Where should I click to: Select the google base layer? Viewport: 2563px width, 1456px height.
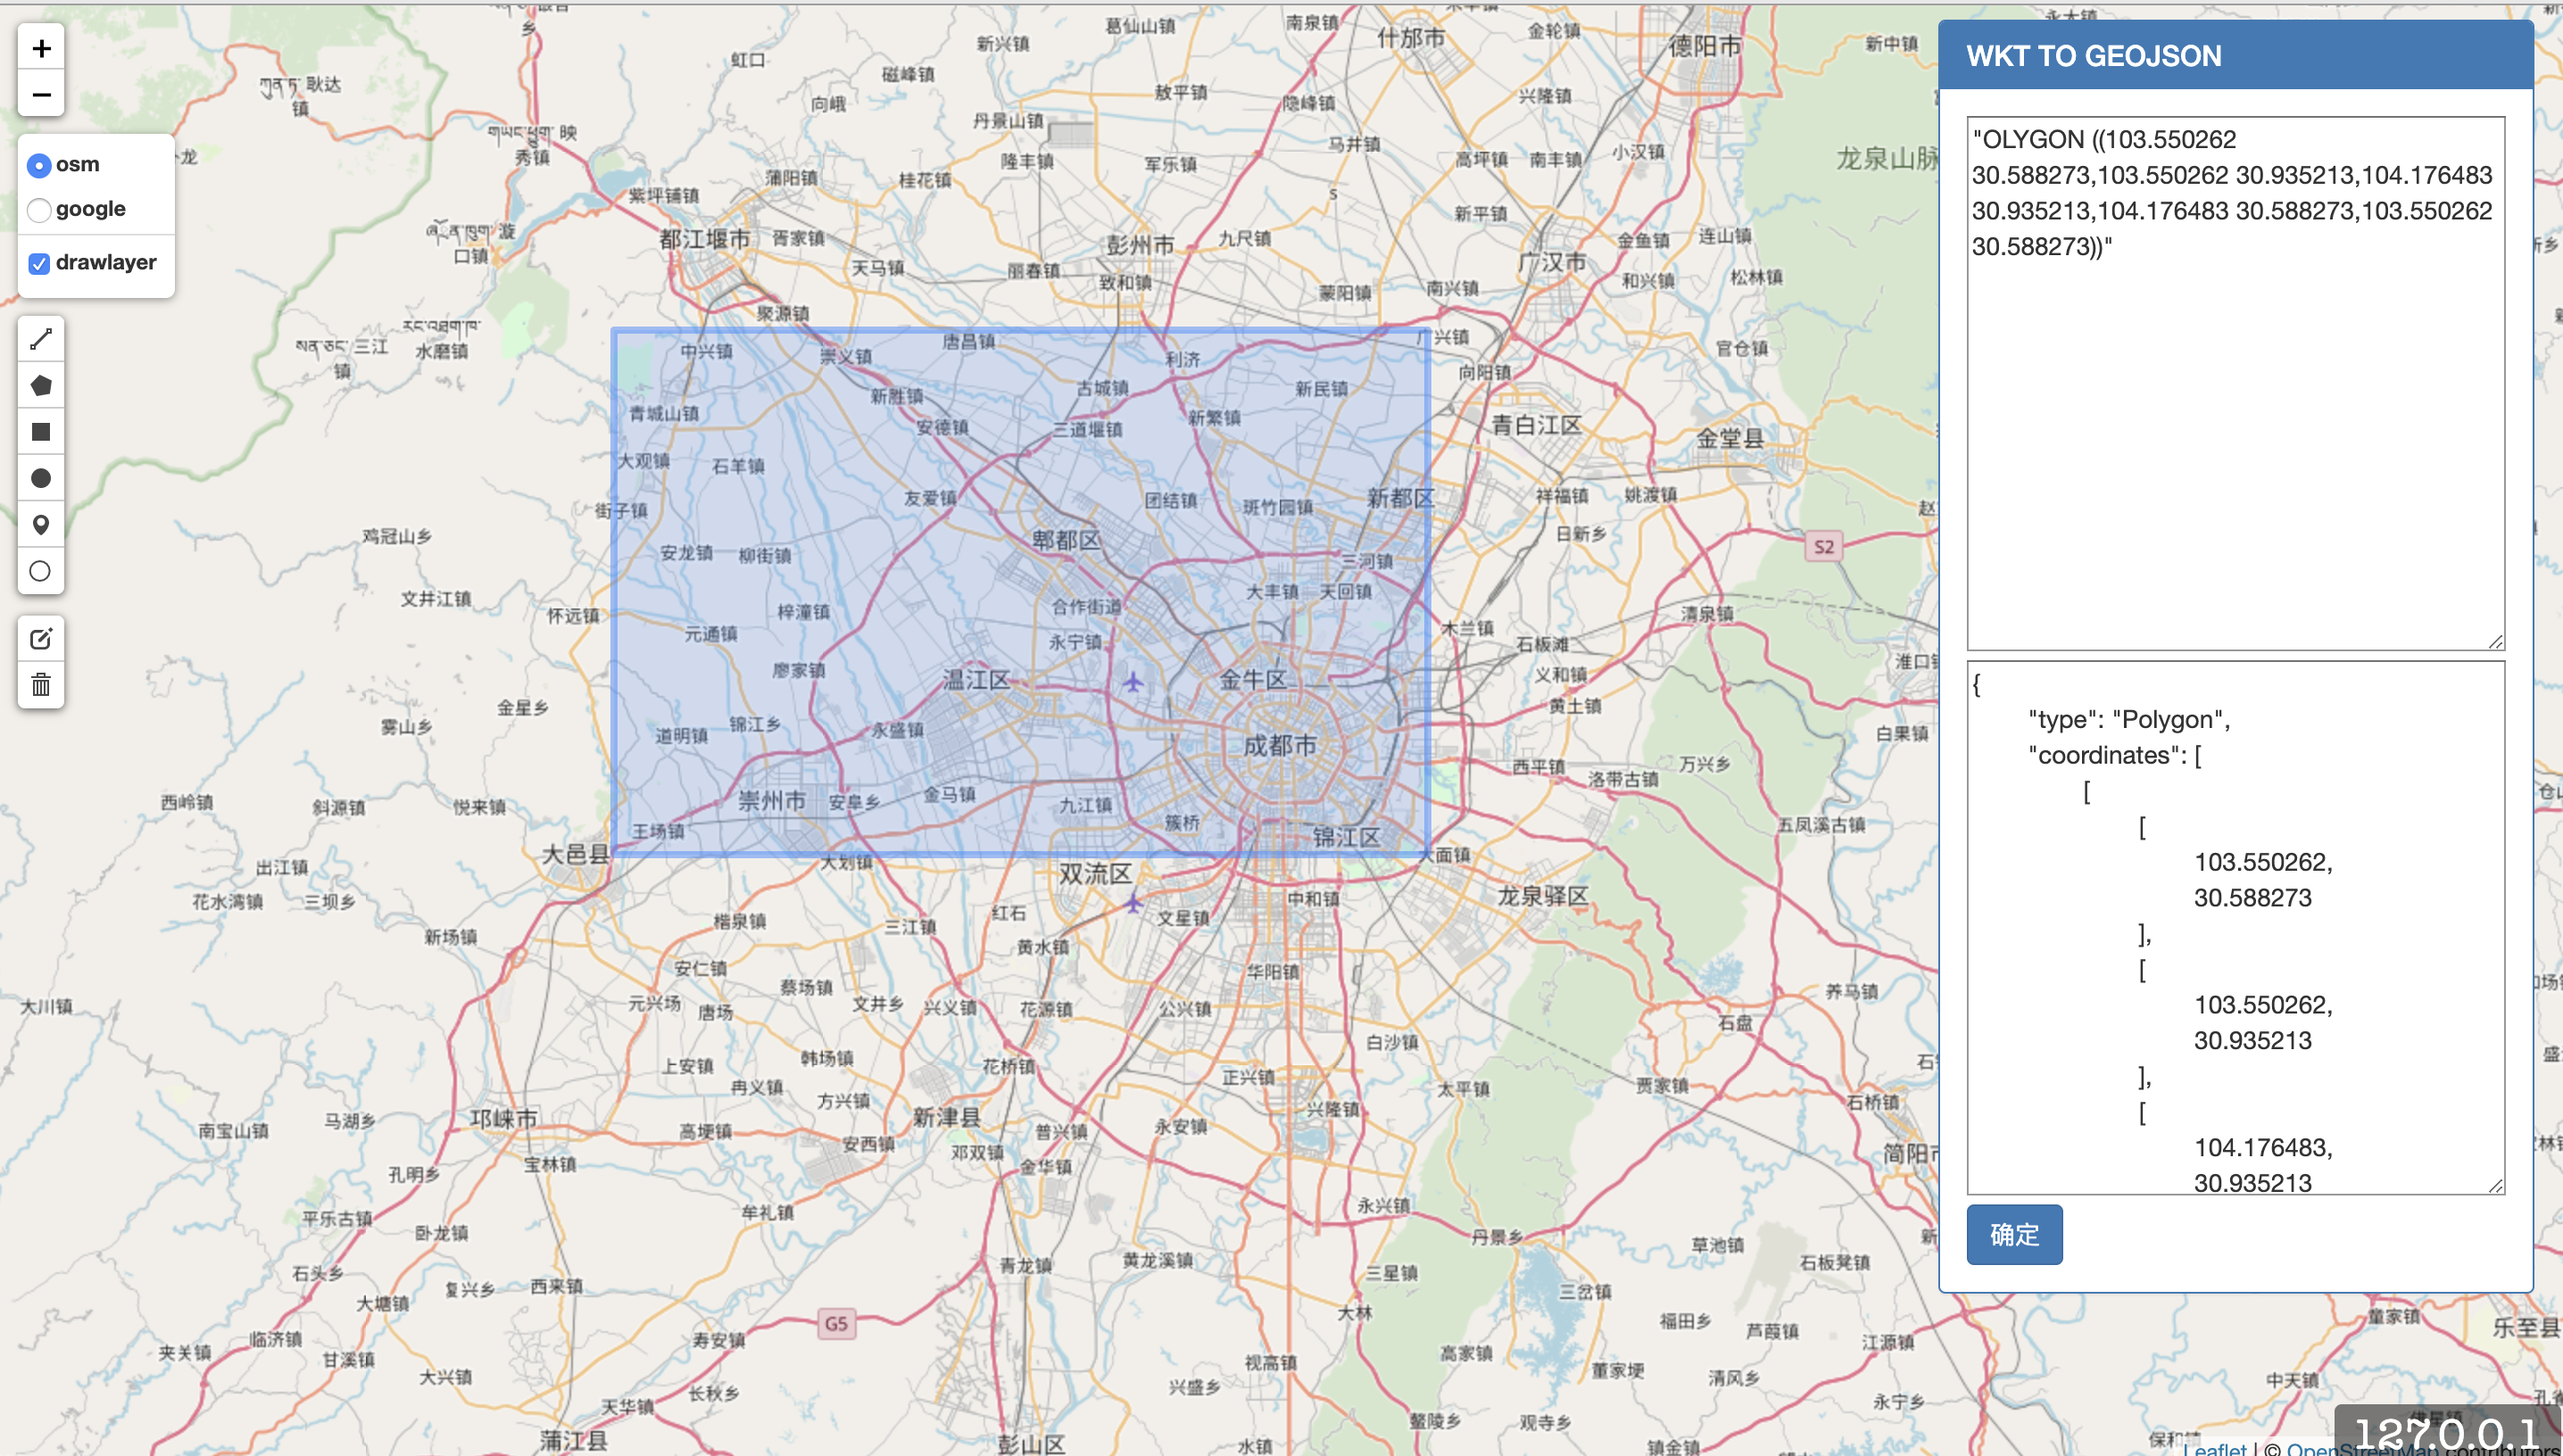[x=39, y=210]
